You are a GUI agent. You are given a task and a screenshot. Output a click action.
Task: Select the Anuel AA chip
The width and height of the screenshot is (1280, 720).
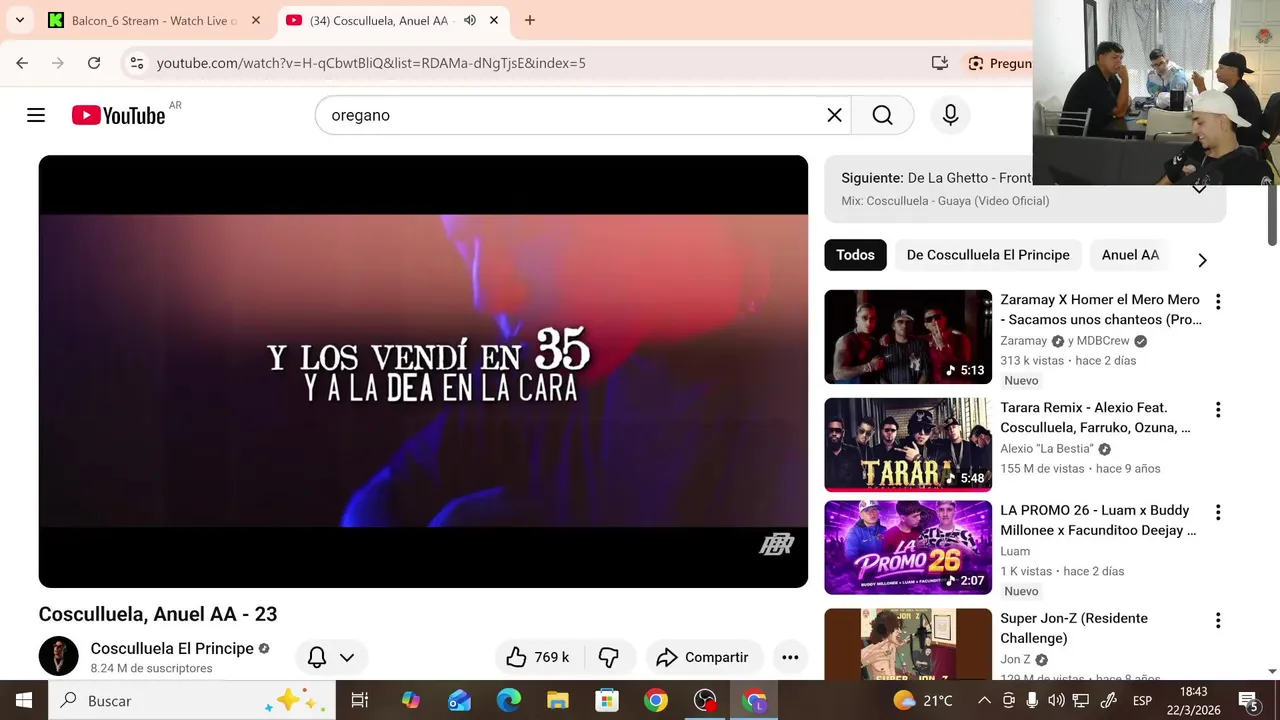1130,255
